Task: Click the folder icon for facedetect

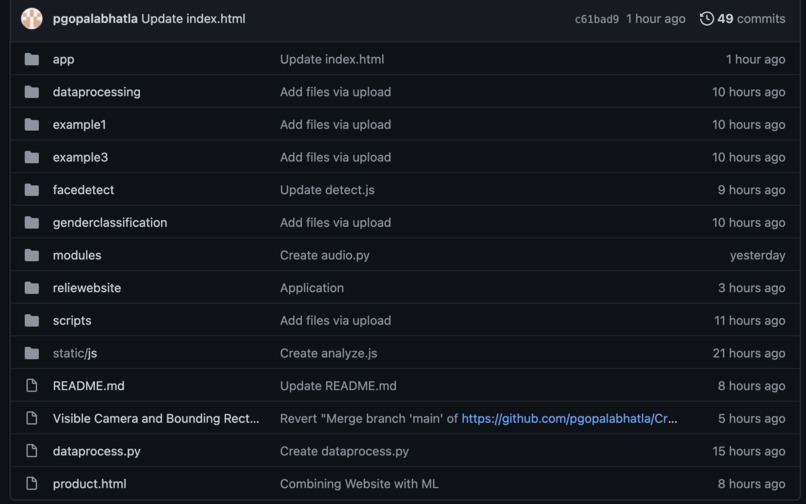Action: click(32, 190)
